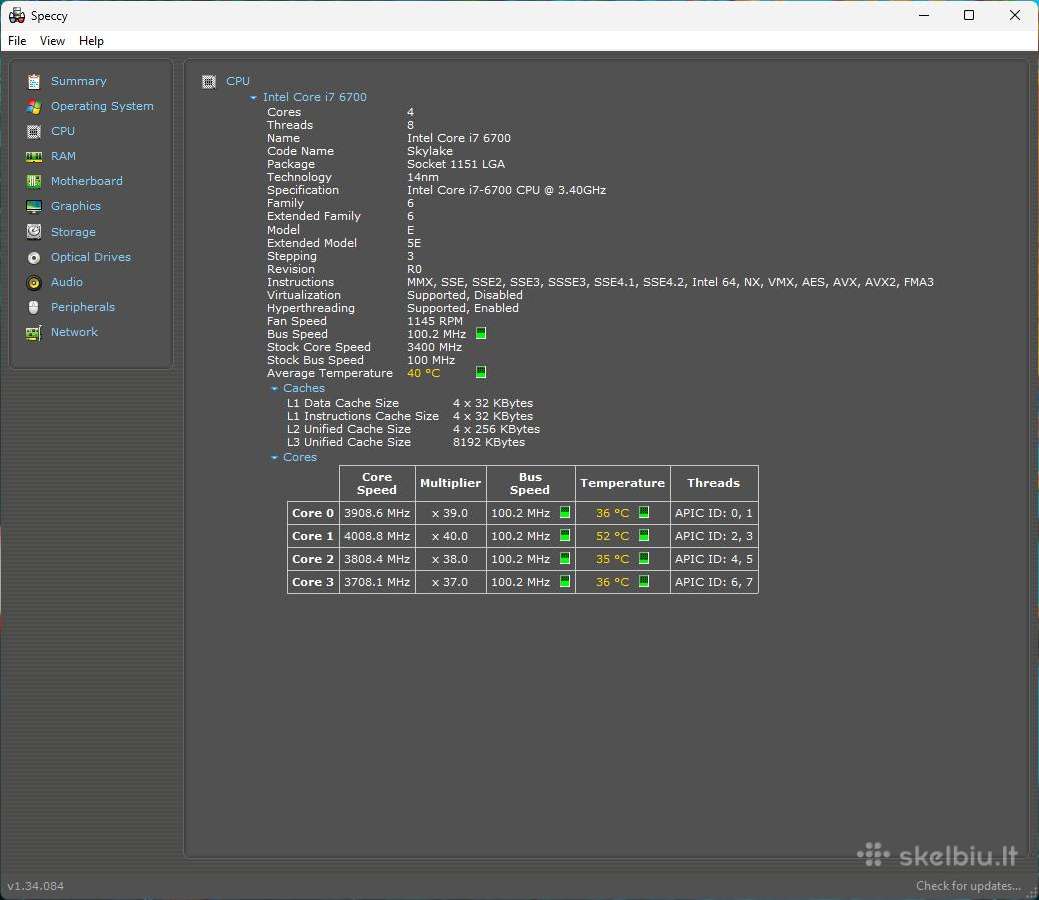View the Optical Drives section
The image size is (1039, 900).
click(91, 257)
